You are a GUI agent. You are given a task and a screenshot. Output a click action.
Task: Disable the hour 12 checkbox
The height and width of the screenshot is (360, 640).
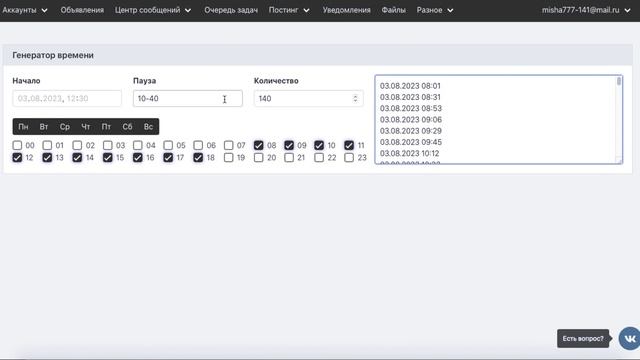[17, 158]
